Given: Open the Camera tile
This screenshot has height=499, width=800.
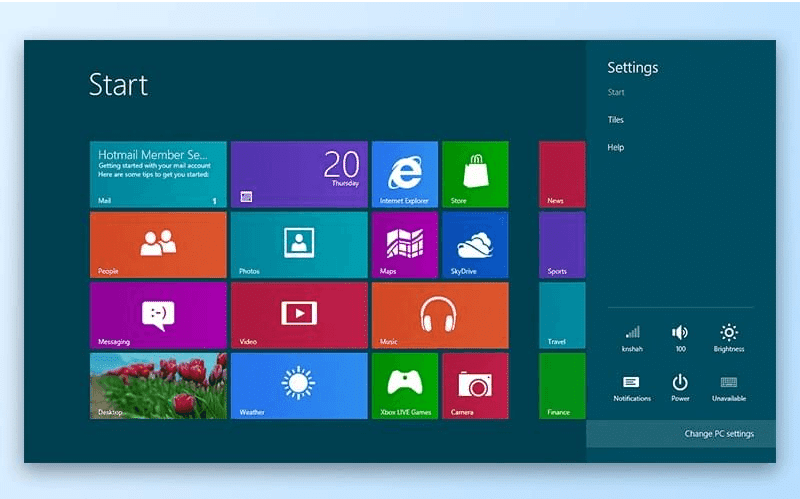Looking at the screenshot, I should 475,386.
